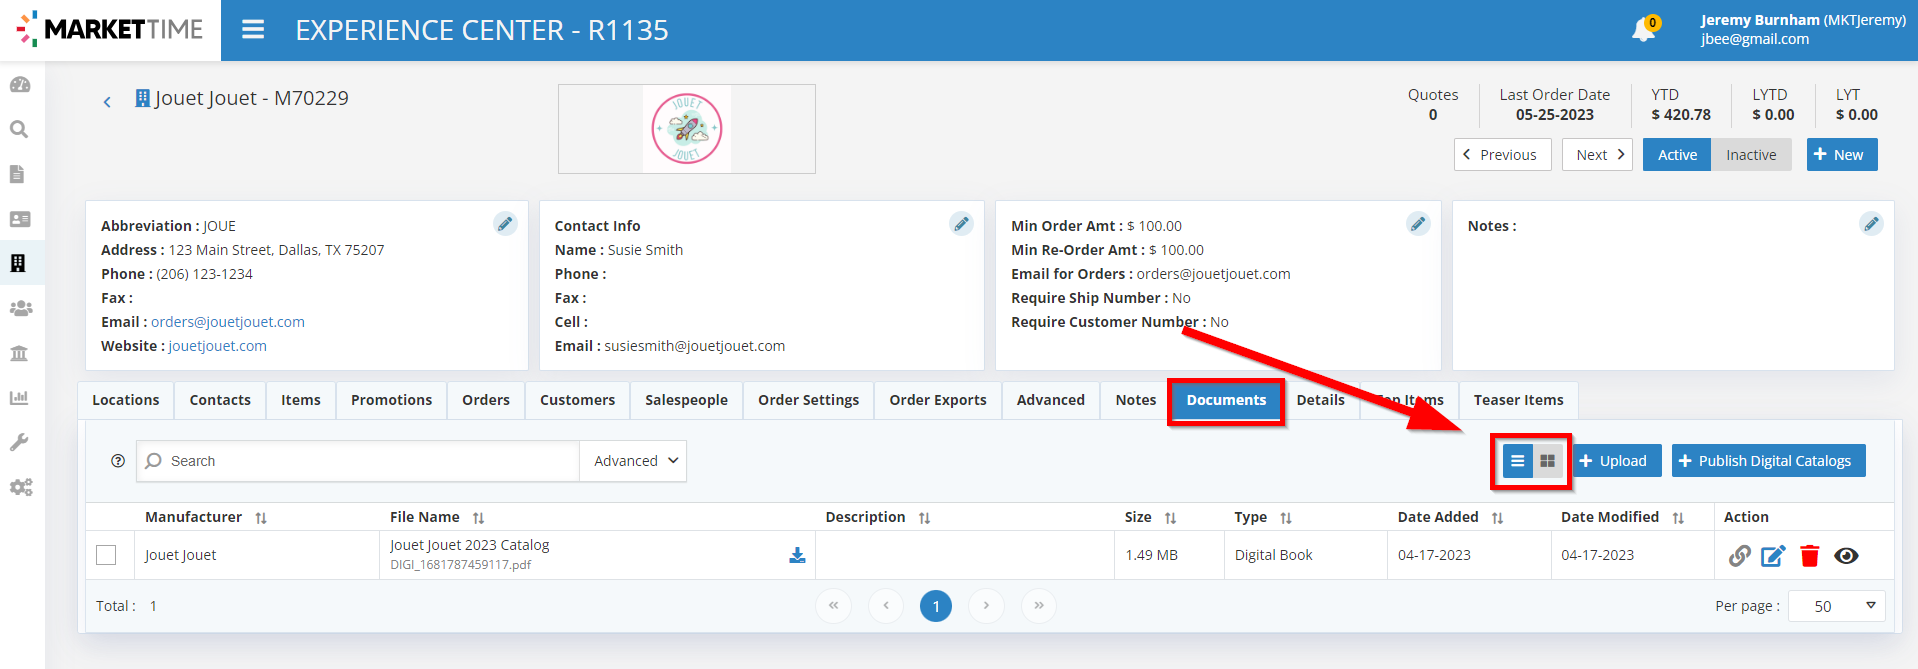Open the search icon in sidebar
Viewport: 1918px width, 669px height.
click(19, 129)
